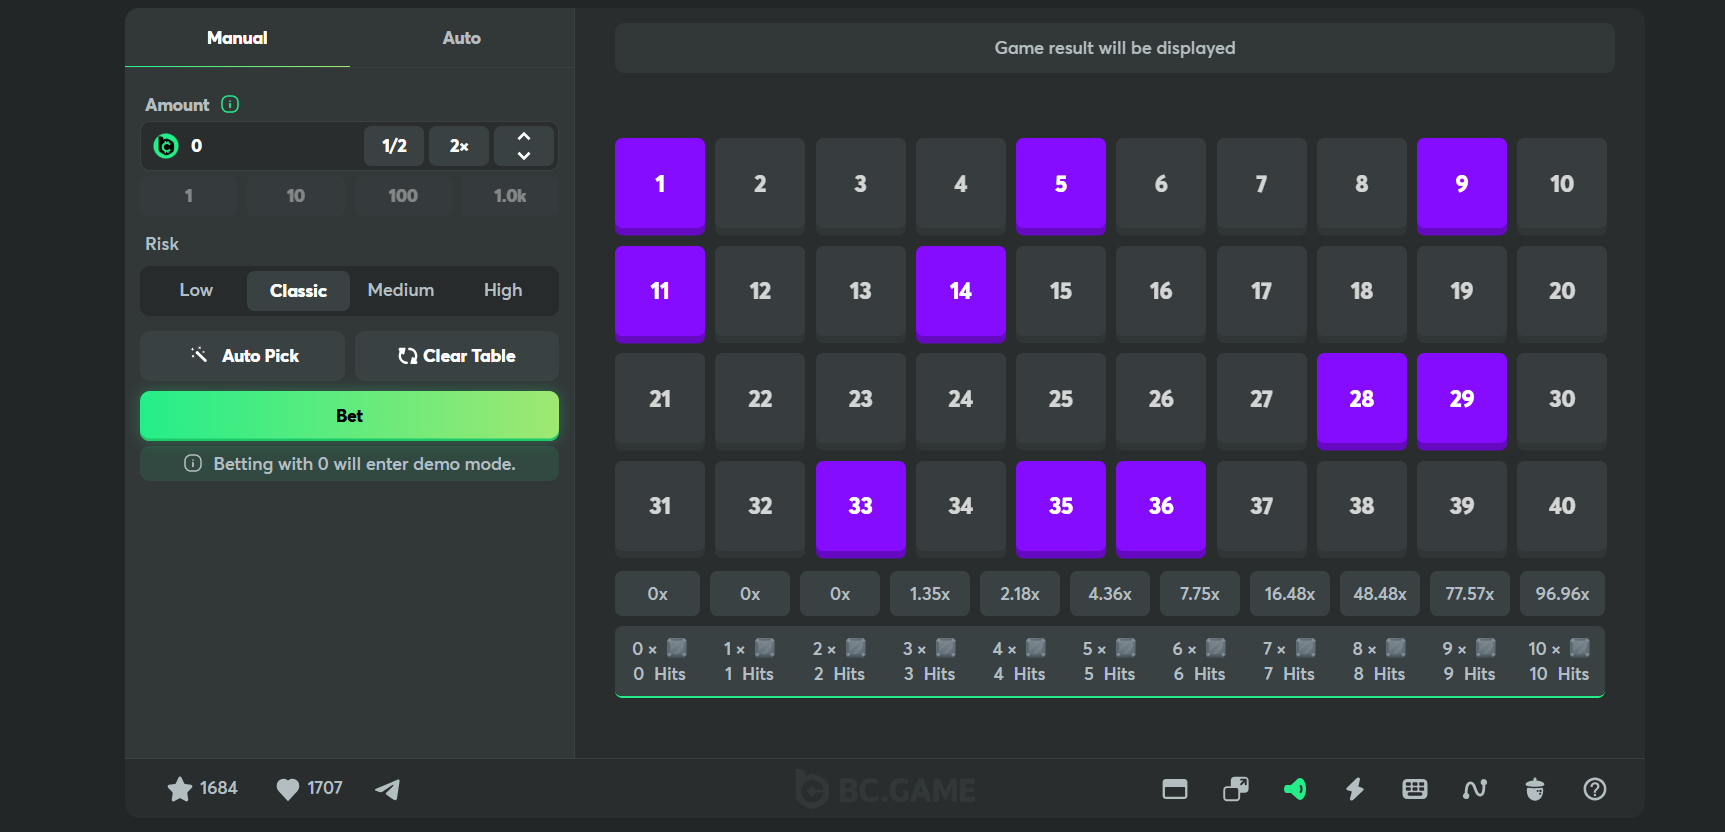
Task: Open the Manual tab
Action: pyautogui.click(x=237, y=38)
